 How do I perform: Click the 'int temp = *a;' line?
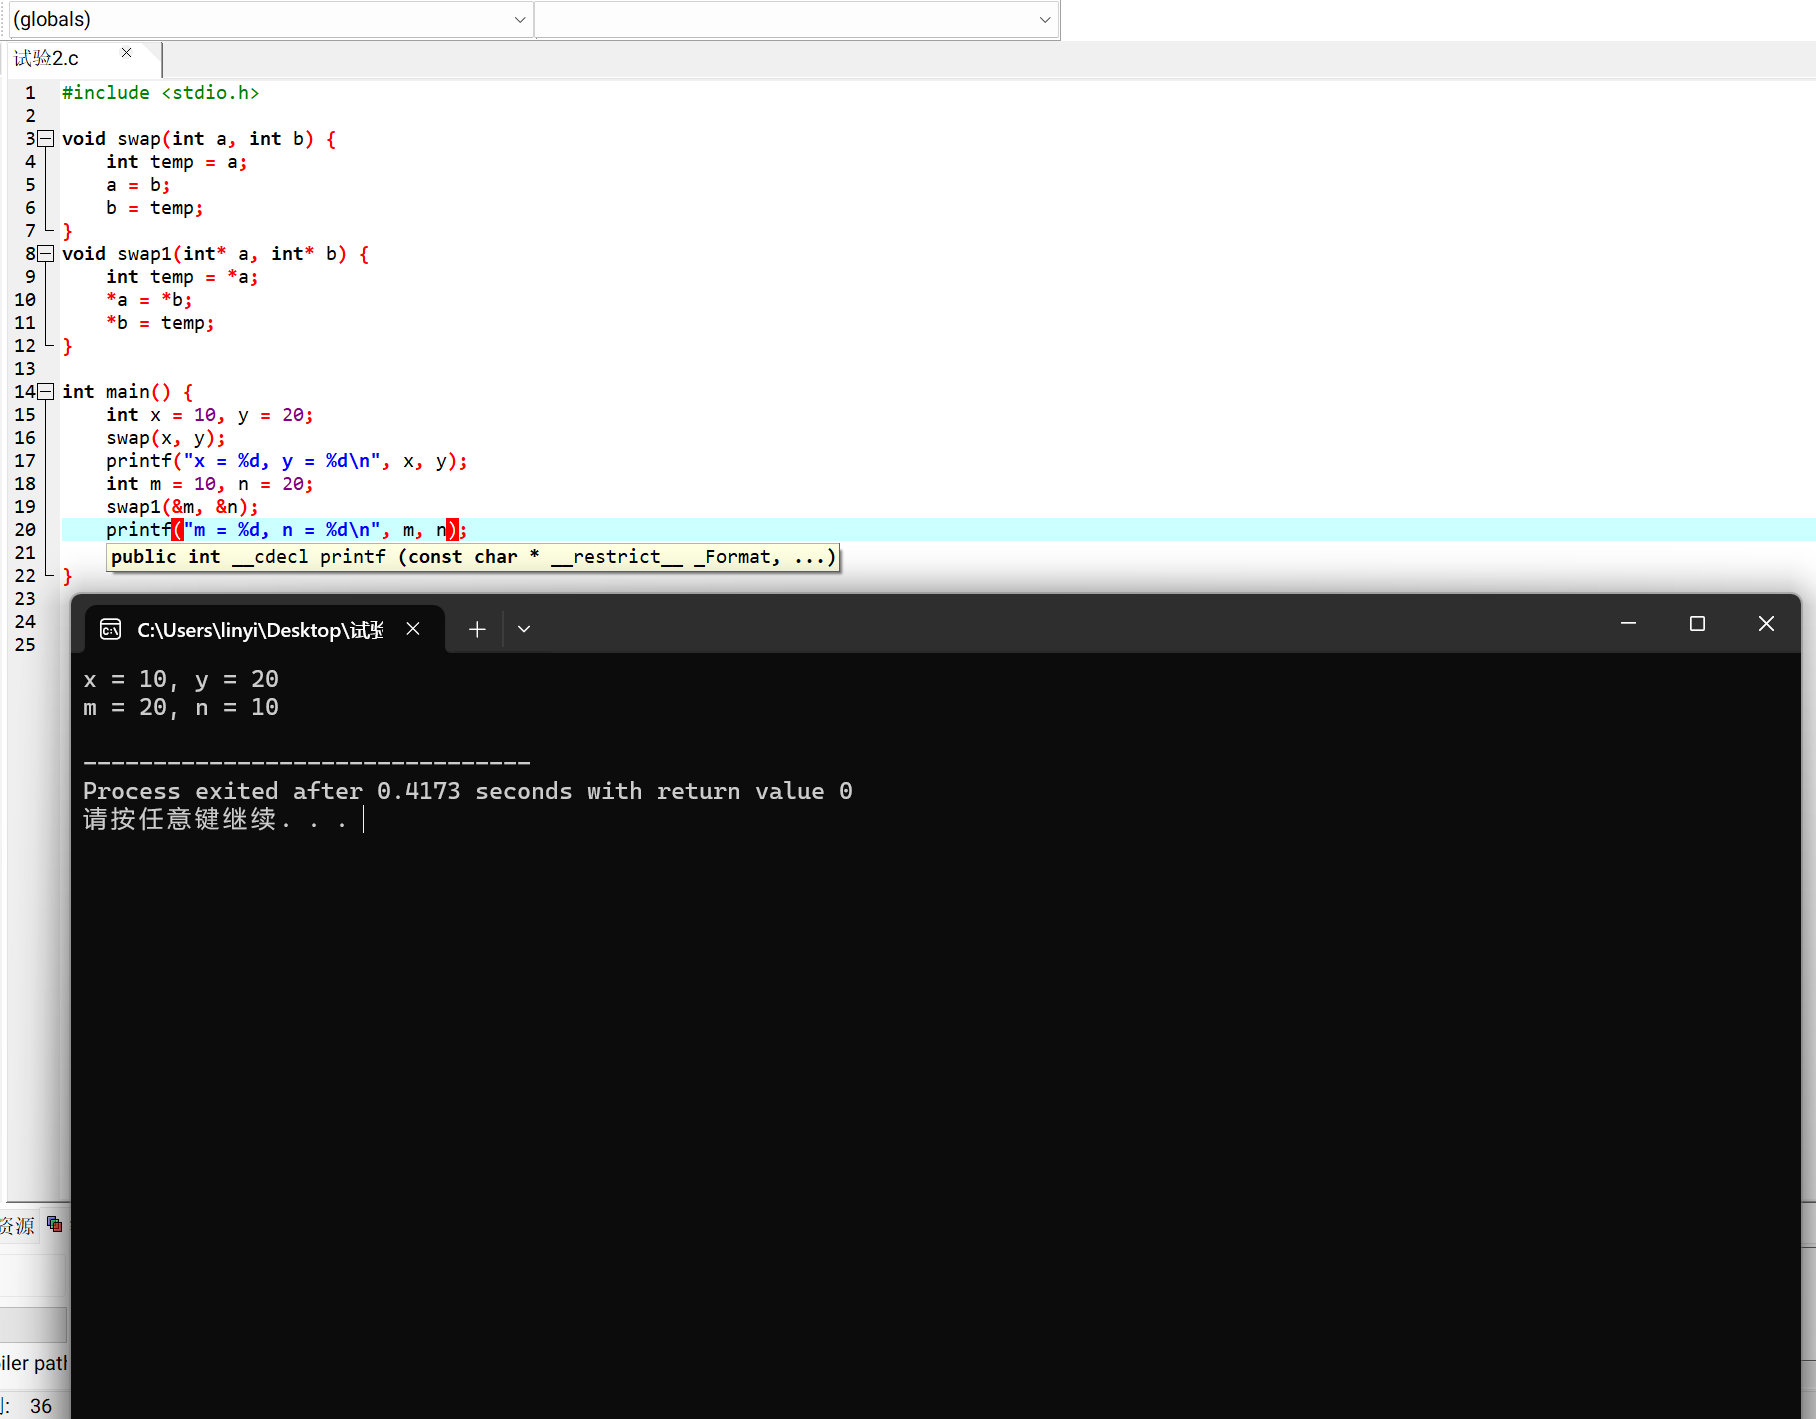182,277
